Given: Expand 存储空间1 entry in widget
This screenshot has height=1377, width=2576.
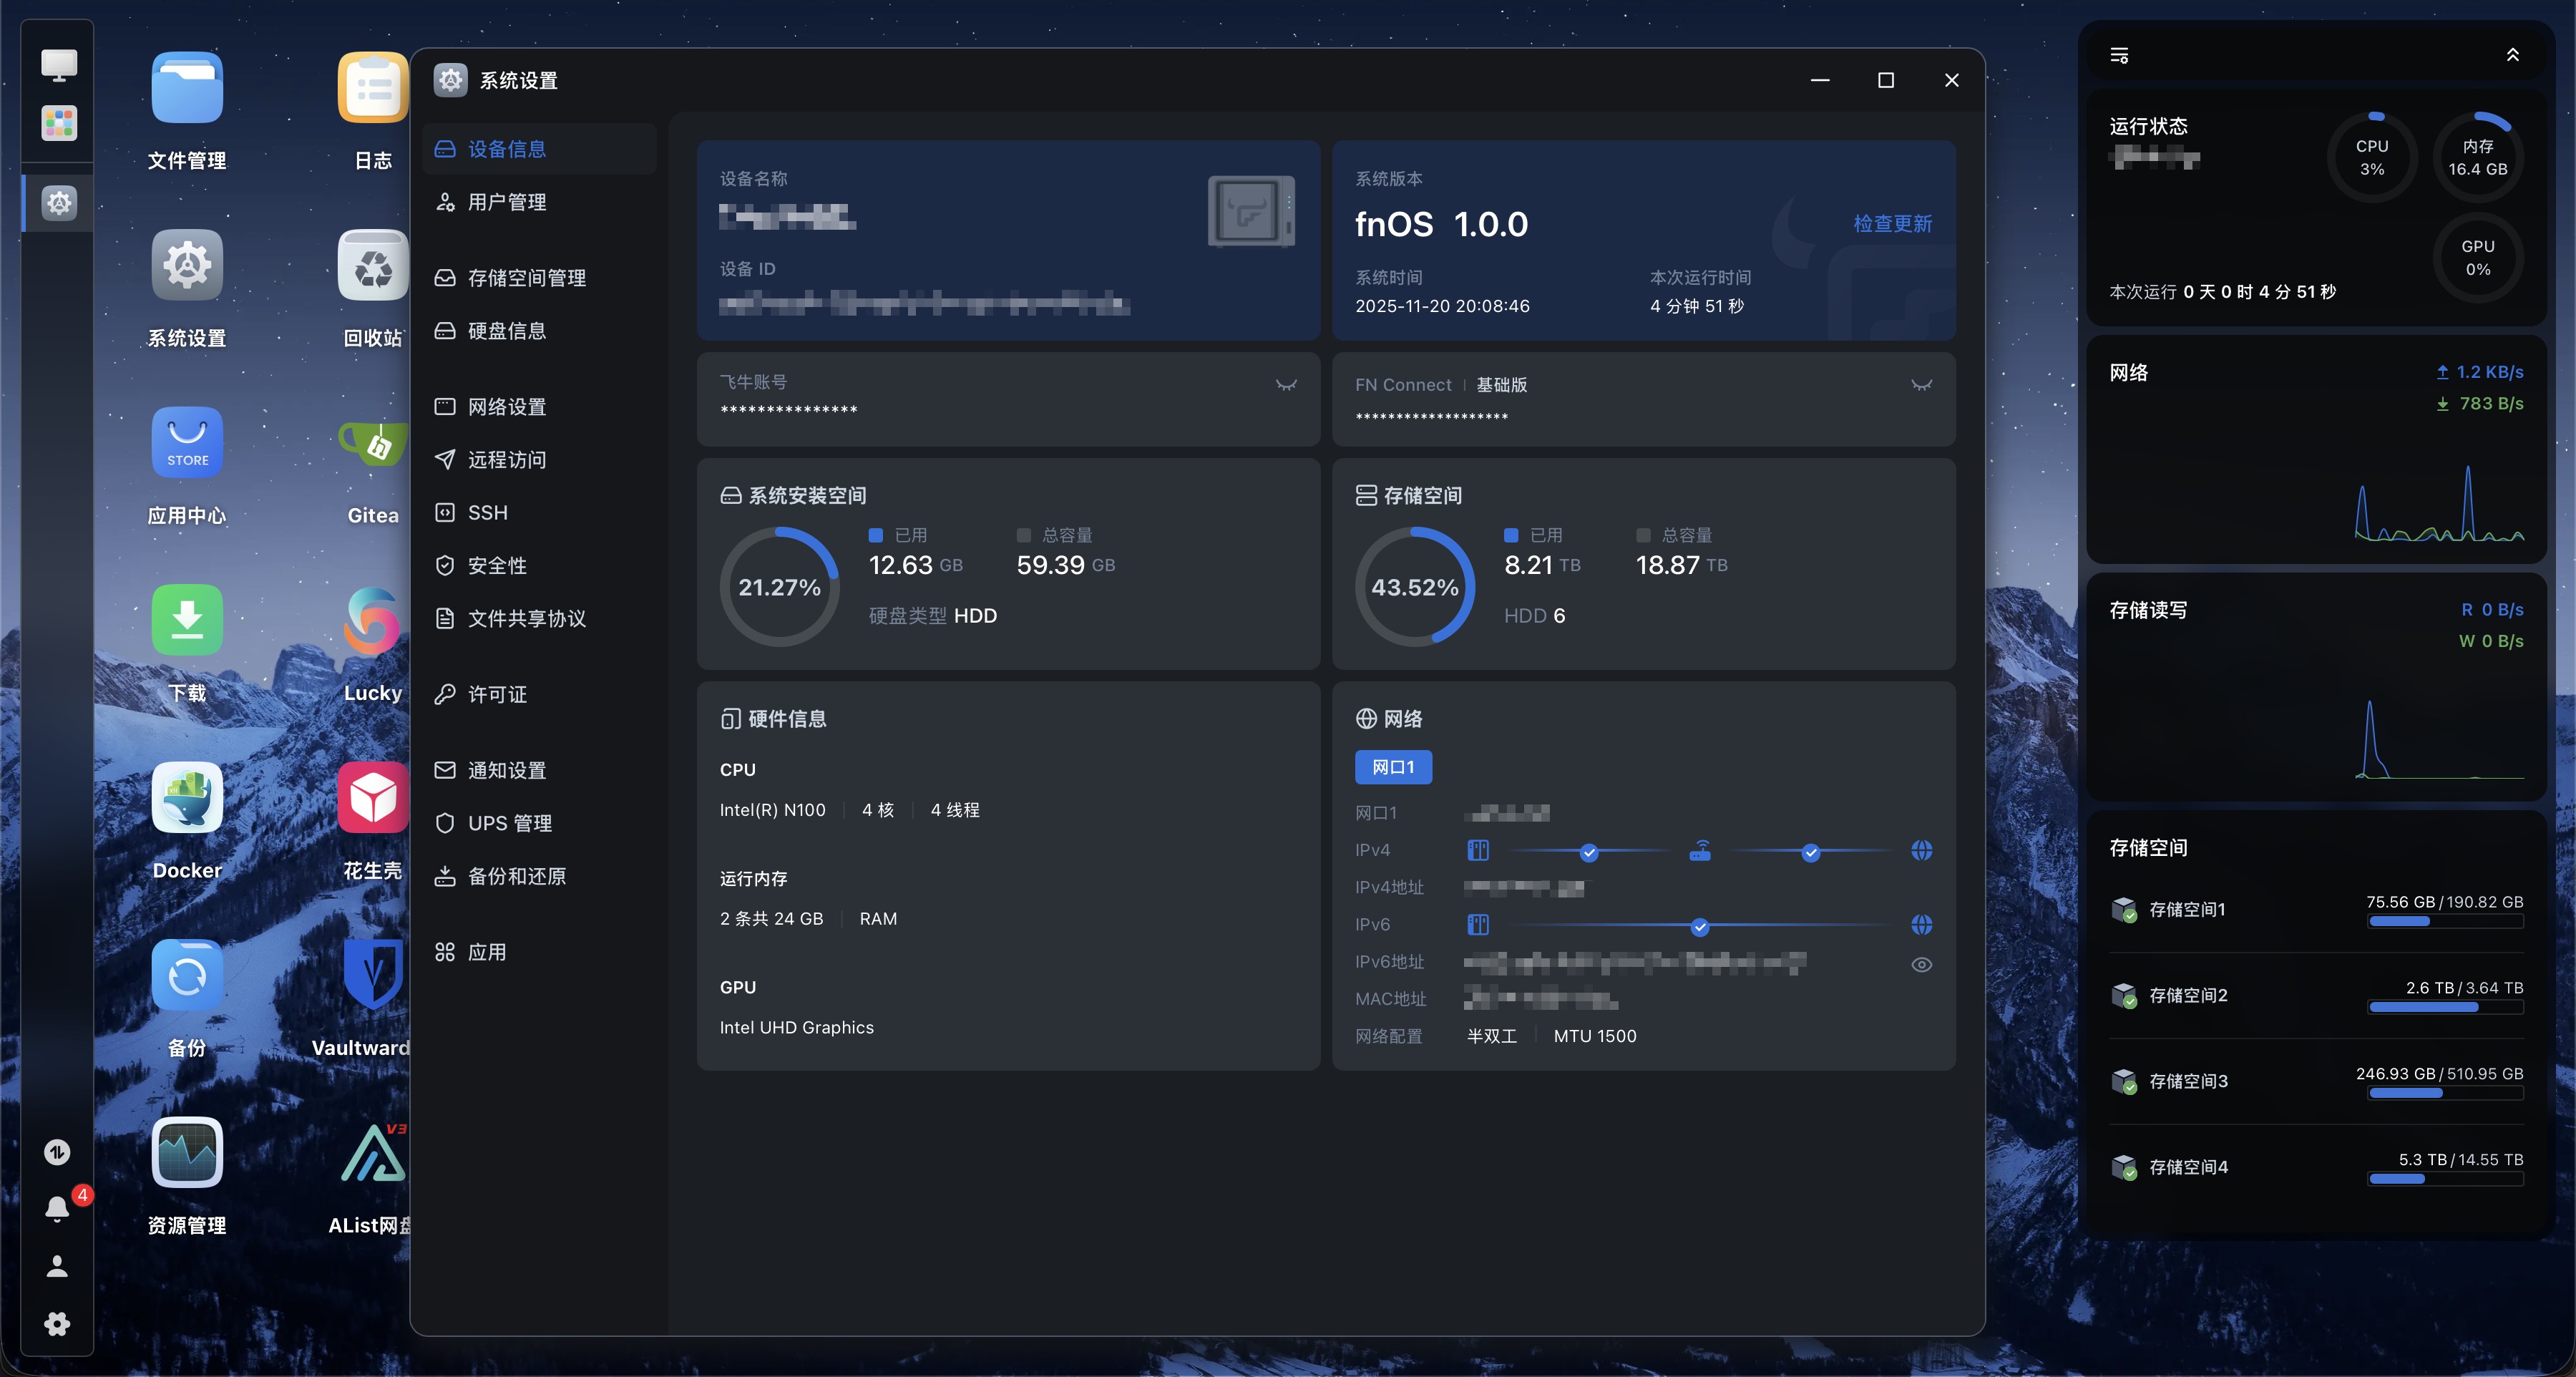Looking at the screenshot, I should point(2187,909).
